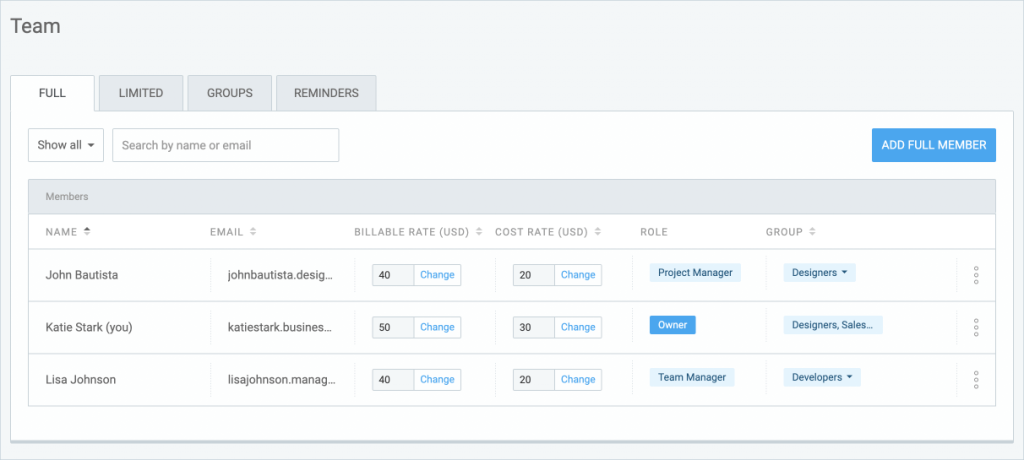
Task: Open Designers, Sales group selector for Katie
Action: click(x=833, y=325)
